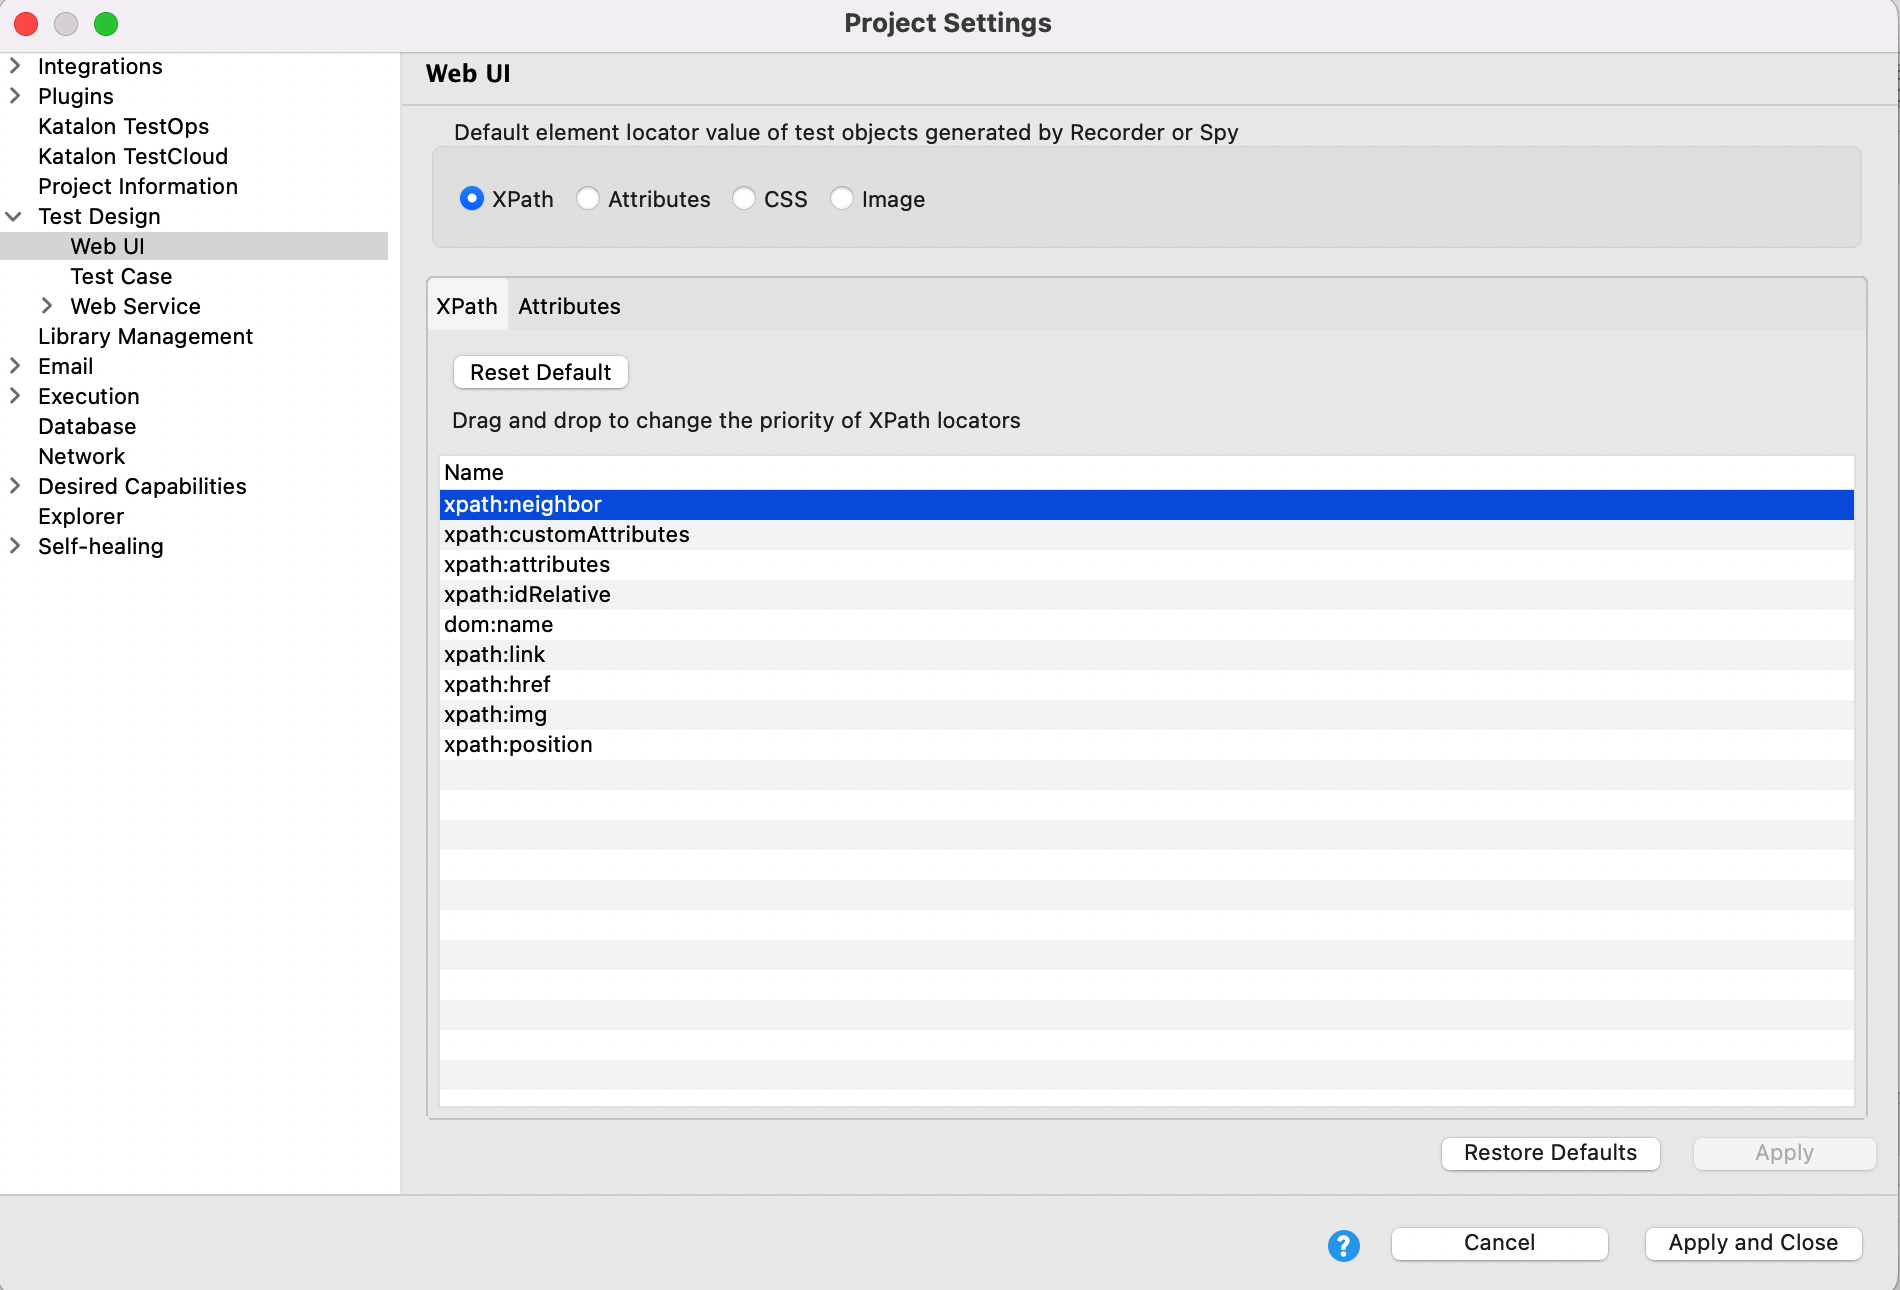This screenshot has height=1290, width=1900.
Task: Switch to the Attributes tab
Action: point(569,306)
